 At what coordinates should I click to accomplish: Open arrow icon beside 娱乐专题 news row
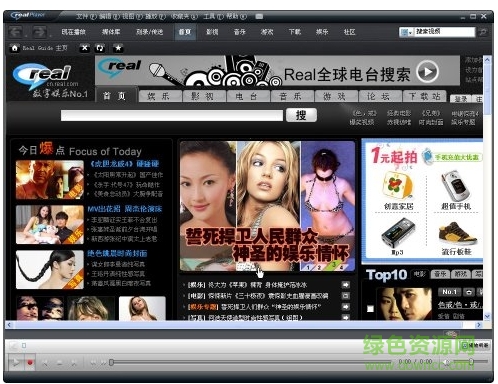pos(346,307)
